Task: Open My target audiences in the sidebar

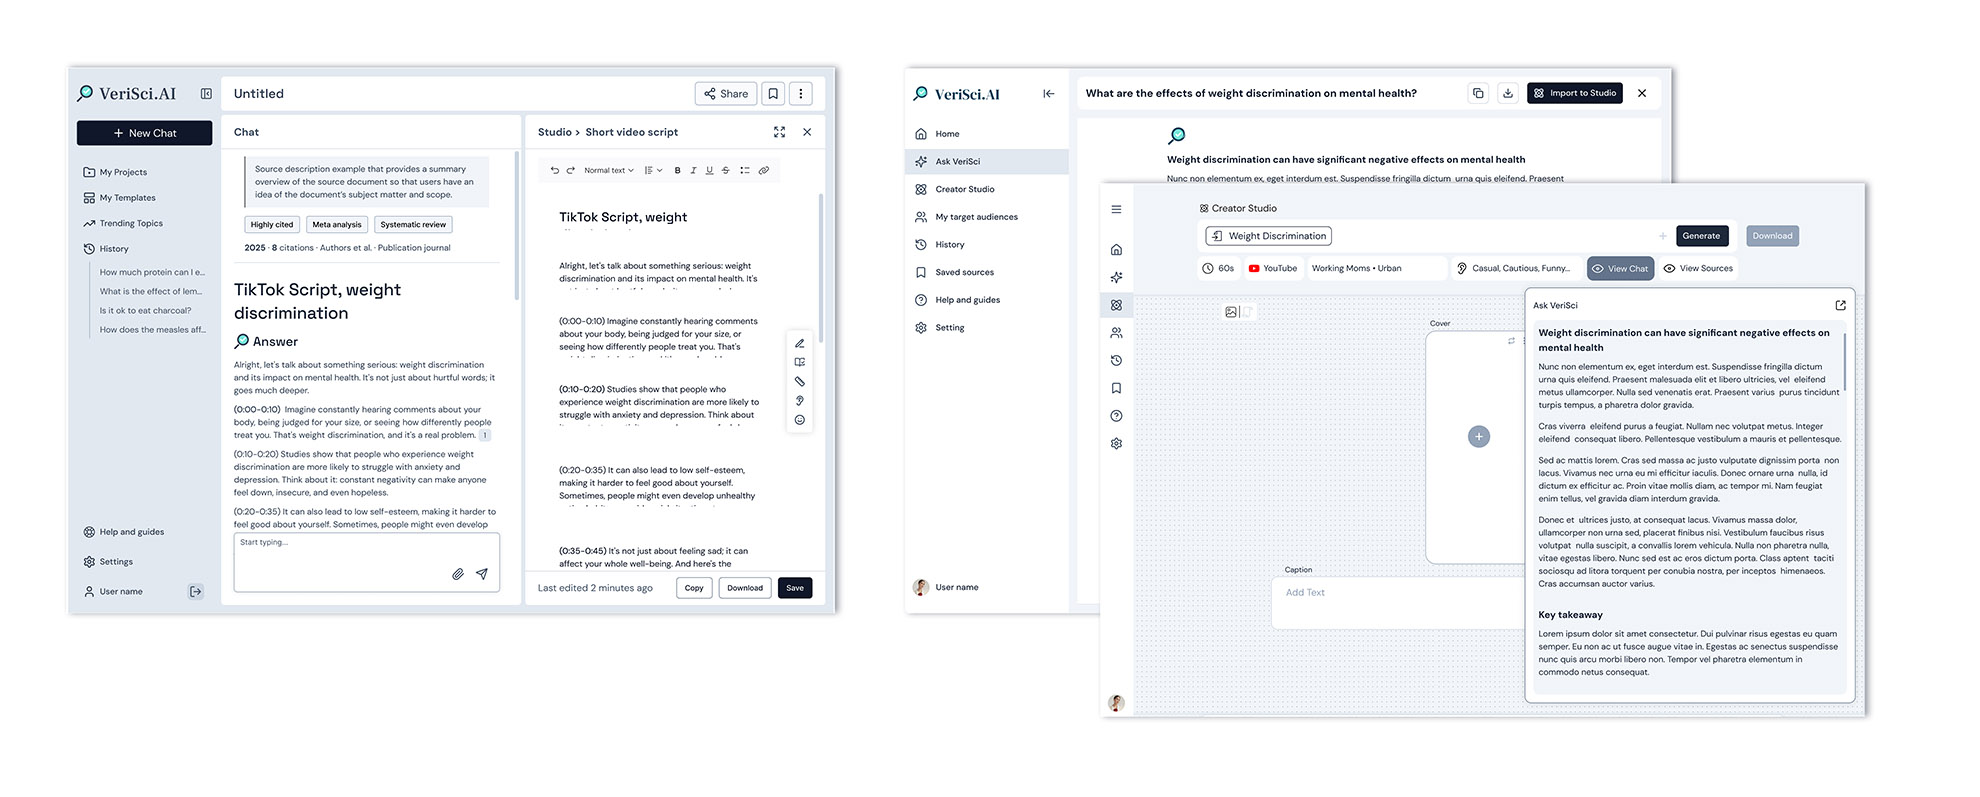Action: click(x=966, y=217)
